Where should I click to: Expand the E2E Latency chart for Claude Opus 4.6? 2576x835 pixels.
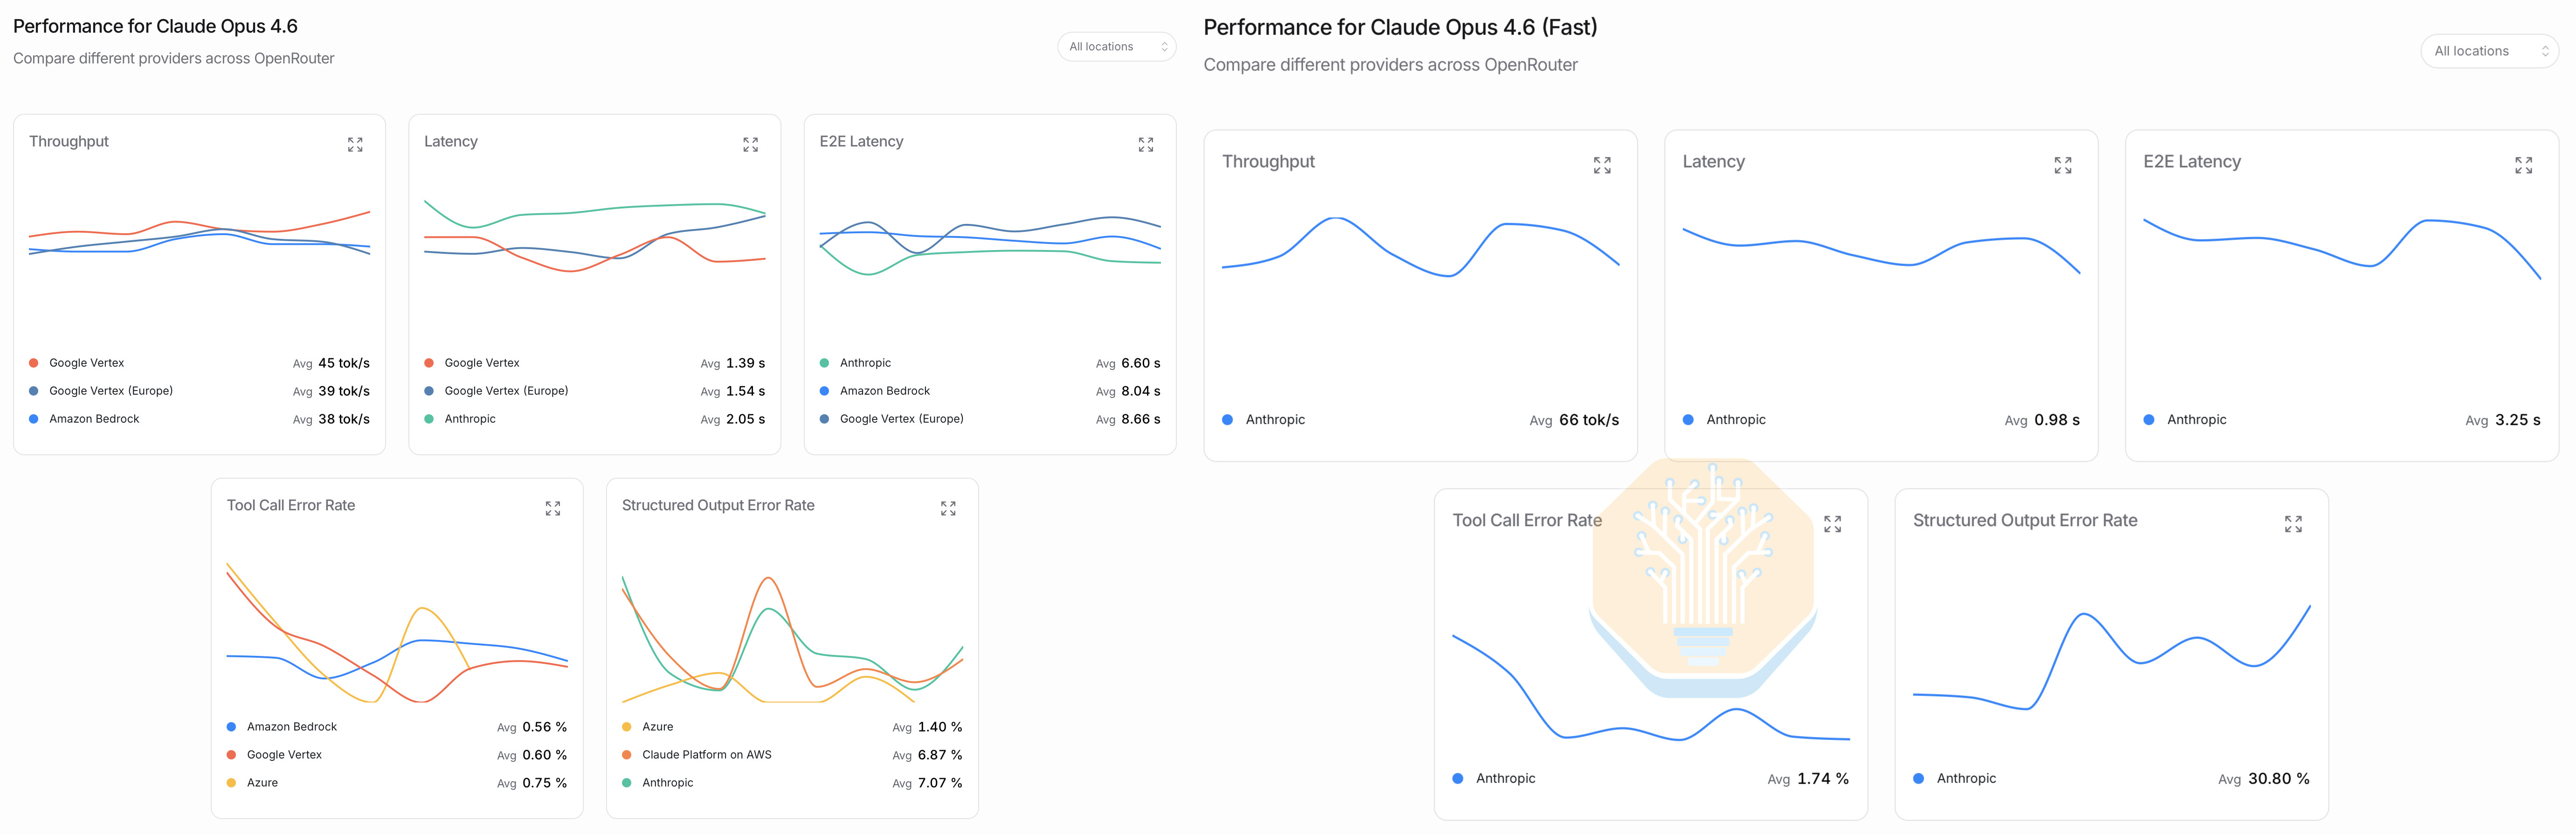[x=1146, y=145]
